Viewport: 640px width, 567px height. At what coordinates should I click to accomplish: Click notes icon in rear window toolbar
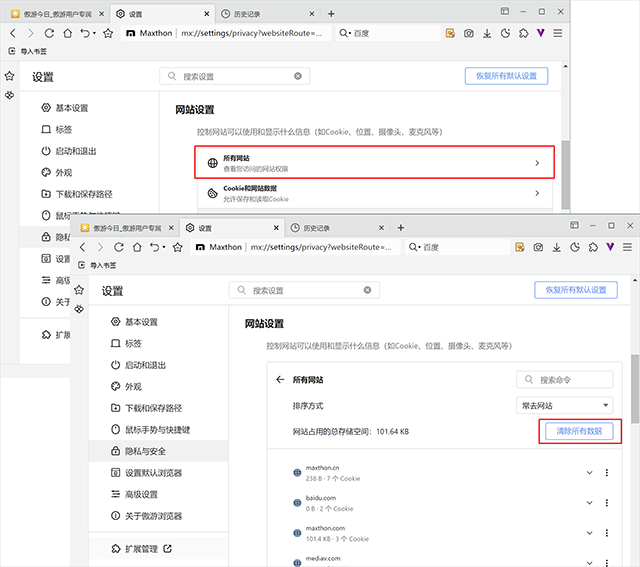pyautogui.click(x=450, y=33)
